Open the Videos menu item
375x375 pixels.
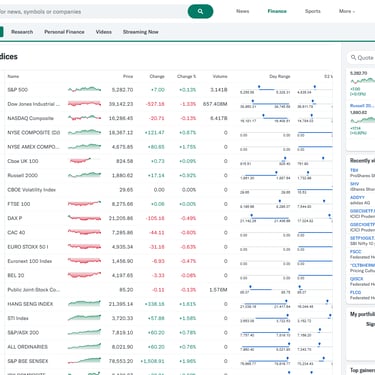pos(104,32)
